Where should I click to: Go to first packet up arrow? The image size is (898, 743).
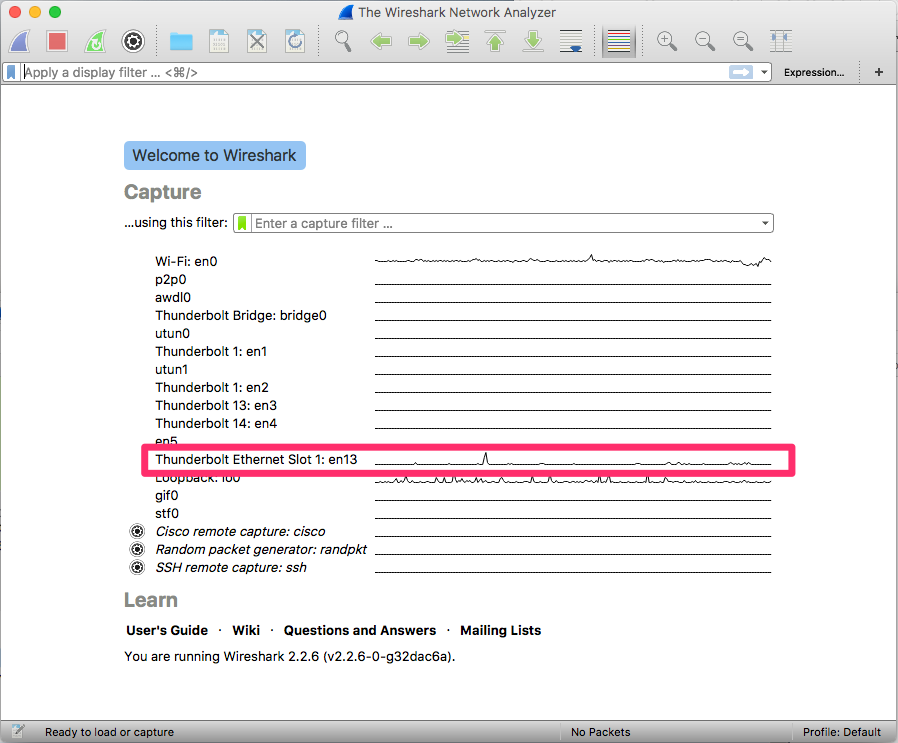click(495, 41)
